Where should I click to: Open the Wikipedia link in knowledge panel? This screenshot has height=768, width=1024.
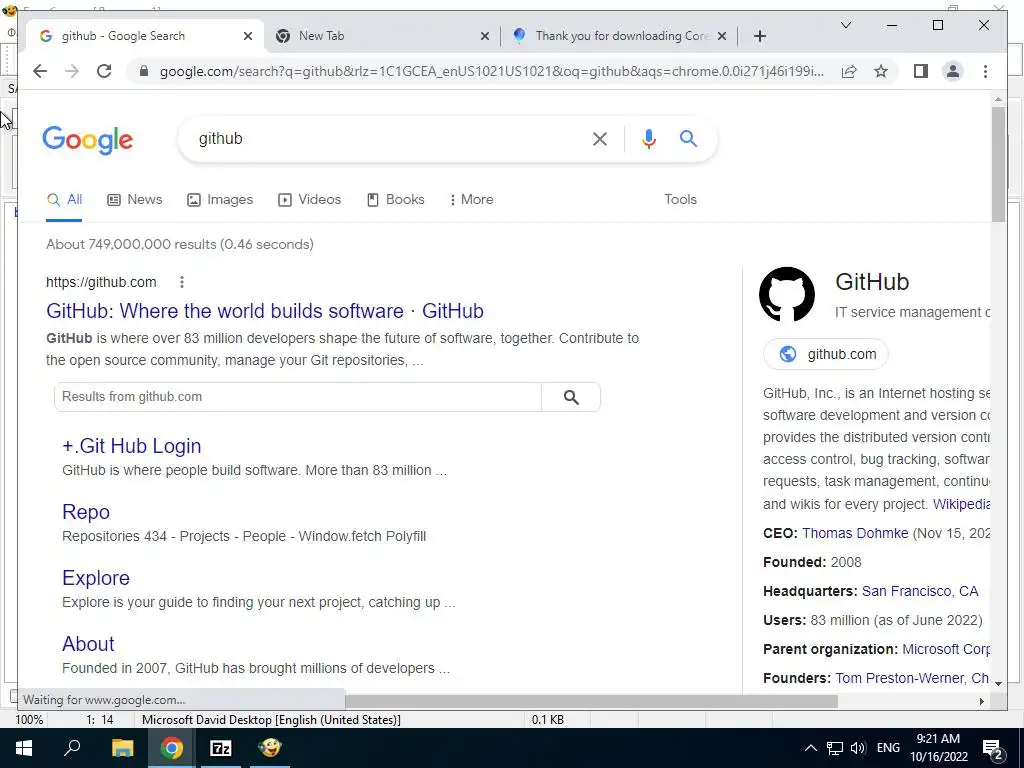[x=961, y=504]
